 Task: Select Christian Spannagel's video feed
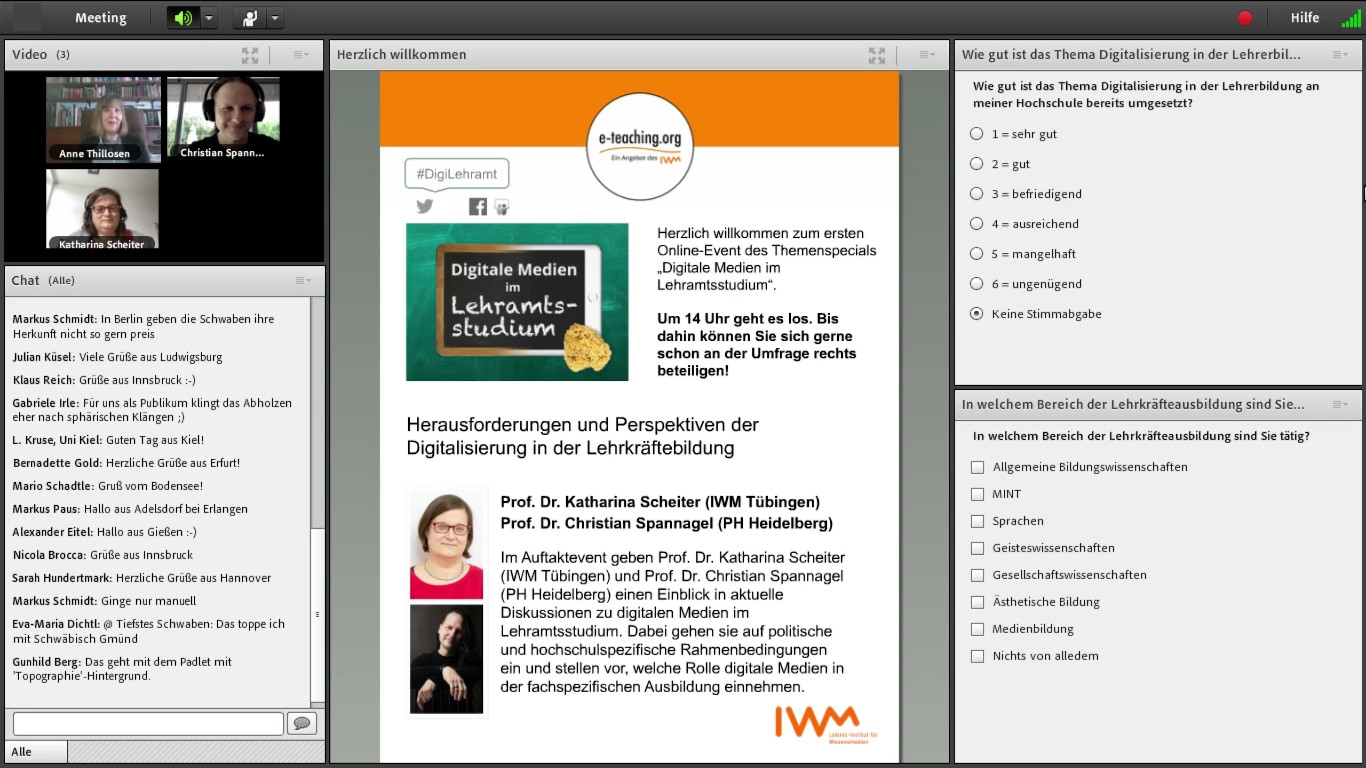pos(223,119)
